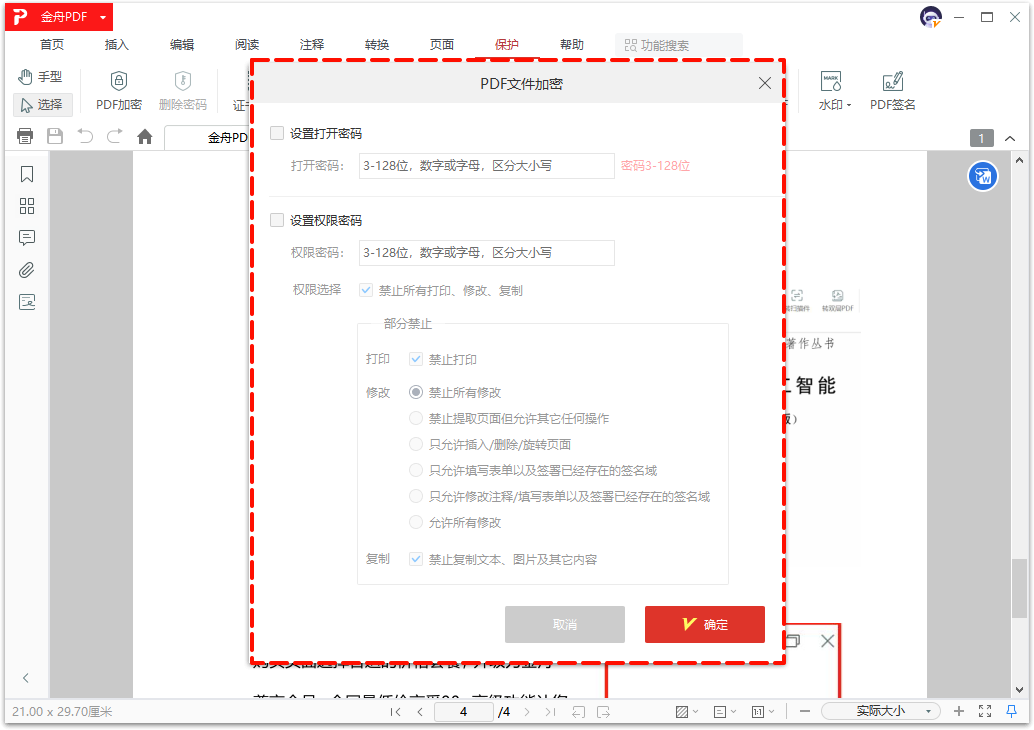The image size is (1034, 730).
Task: Collapse the left sidebar arrow
Action: pyautogui.click(x=26, y=678)
